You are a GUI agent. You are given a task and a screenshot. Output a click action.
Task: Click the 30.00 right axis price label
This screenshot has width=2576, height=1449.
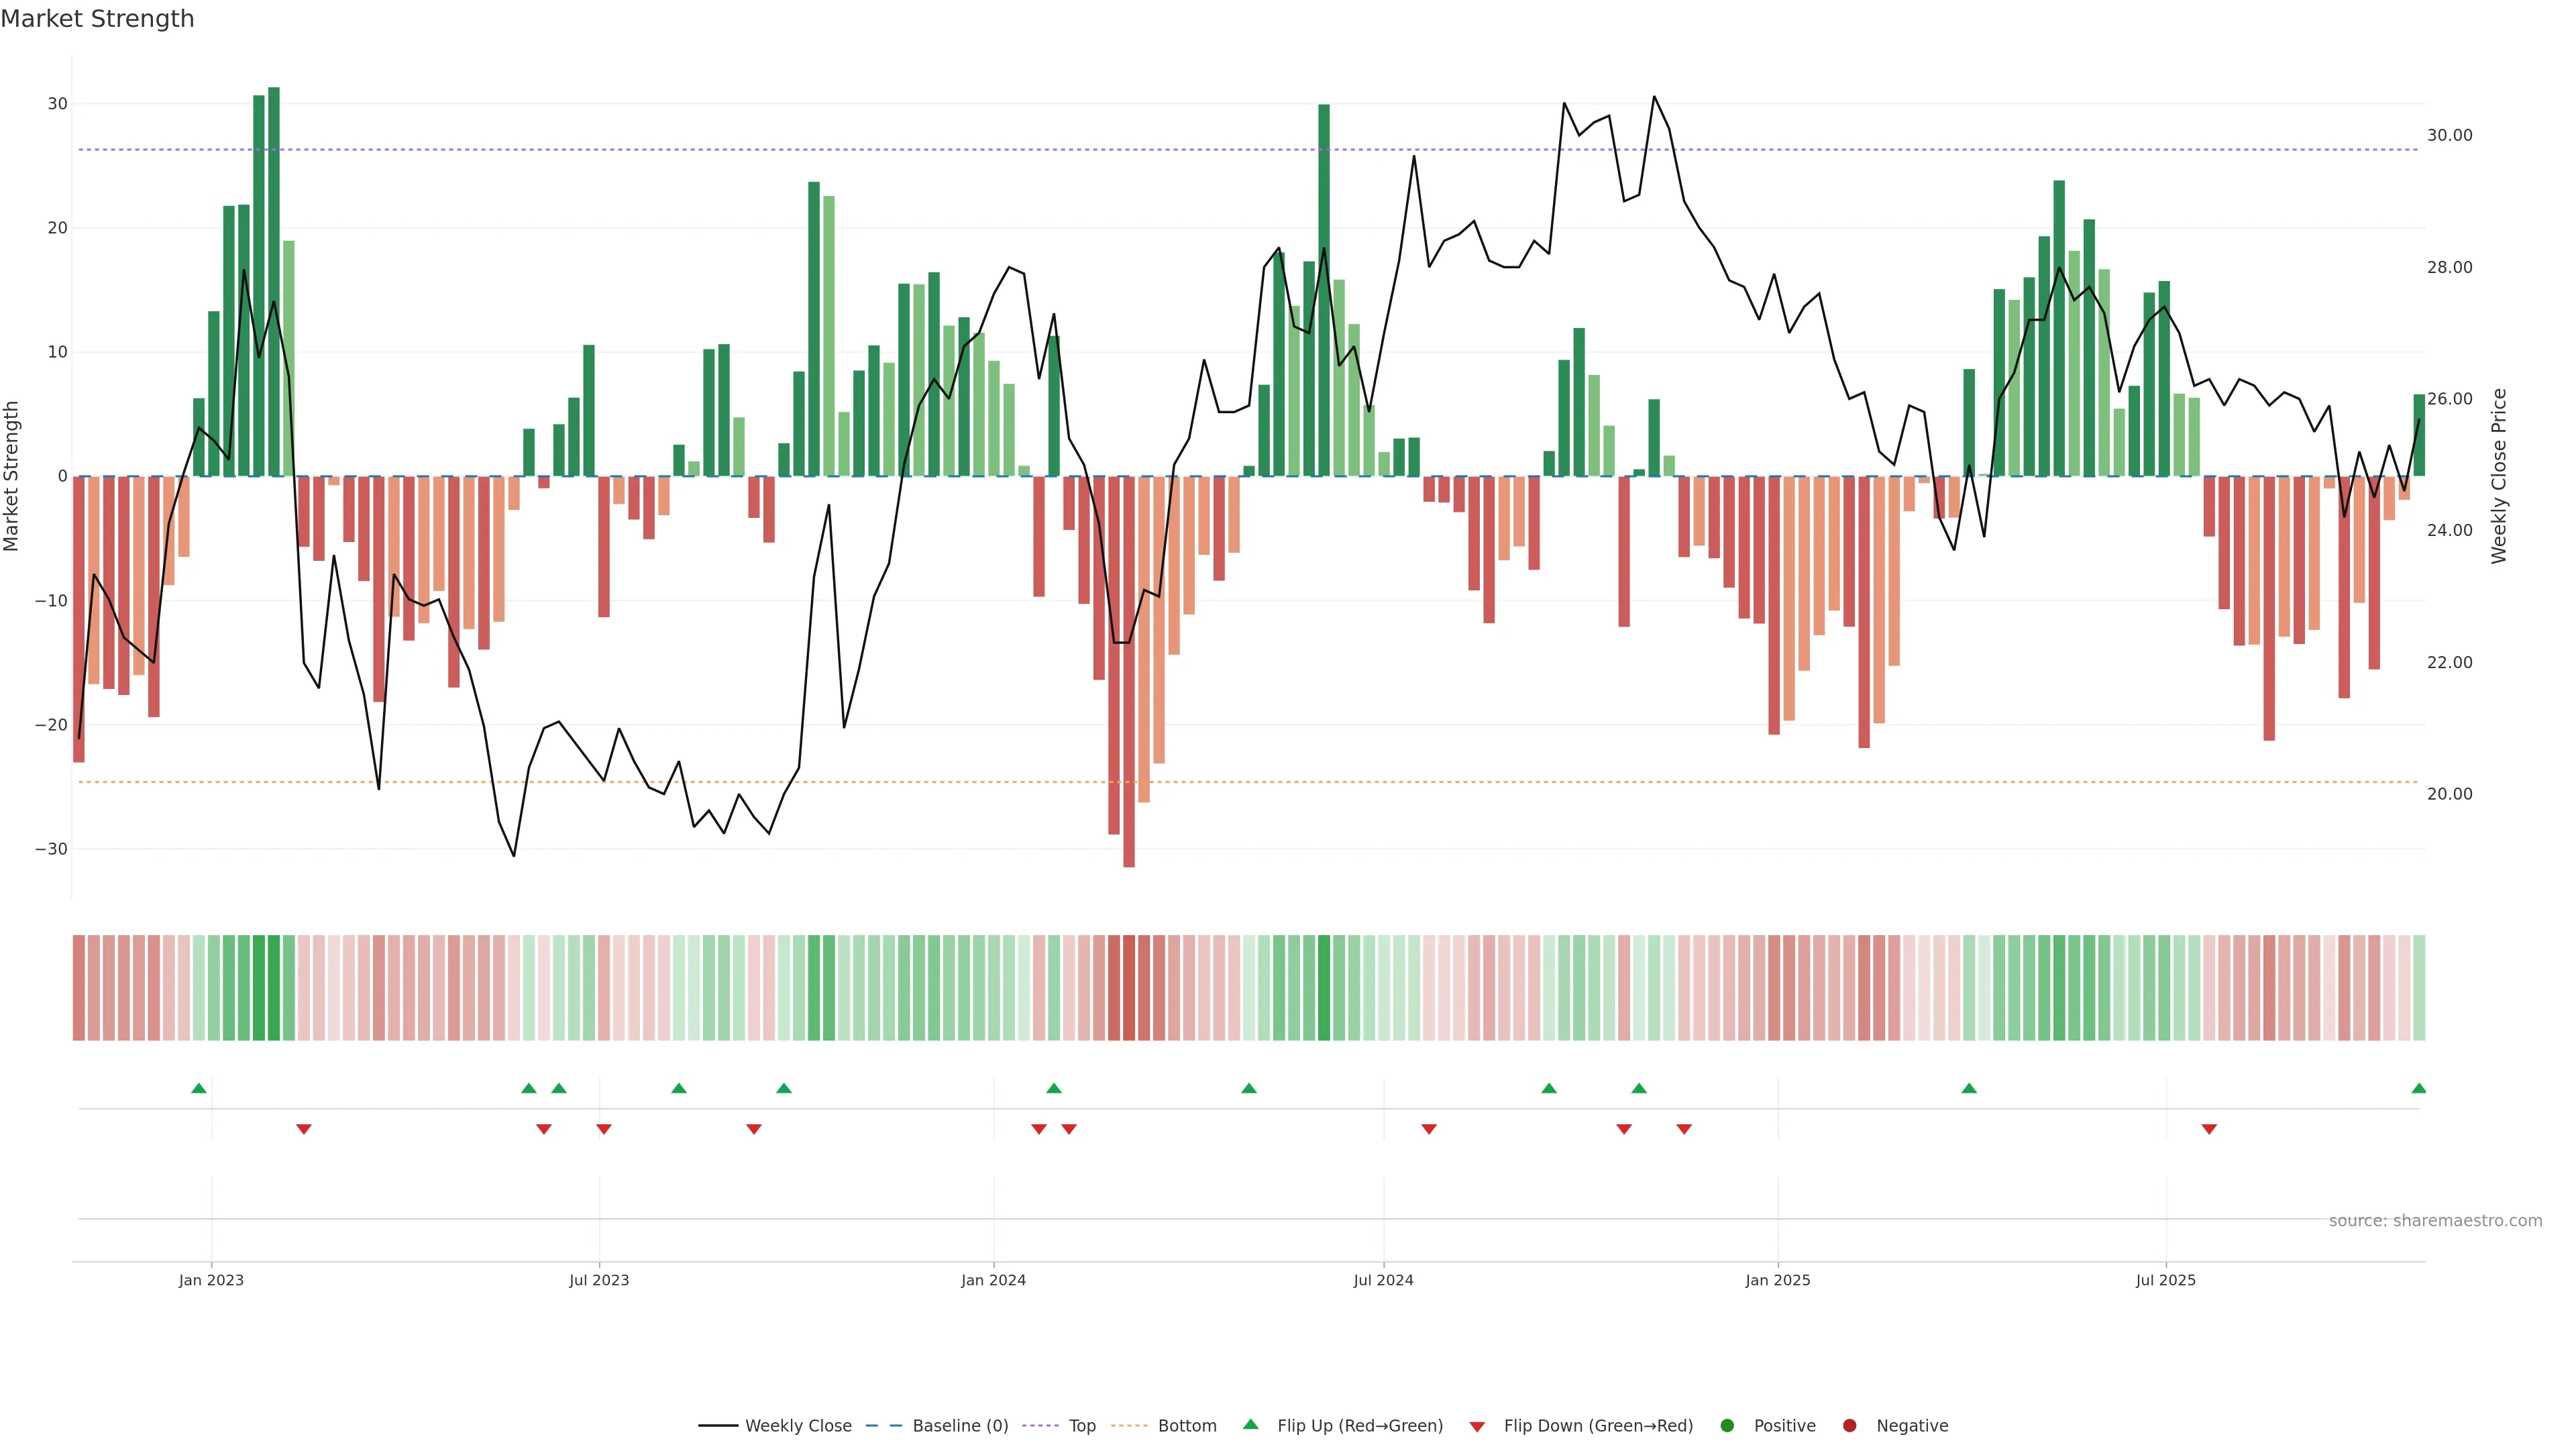[2449, 135]
